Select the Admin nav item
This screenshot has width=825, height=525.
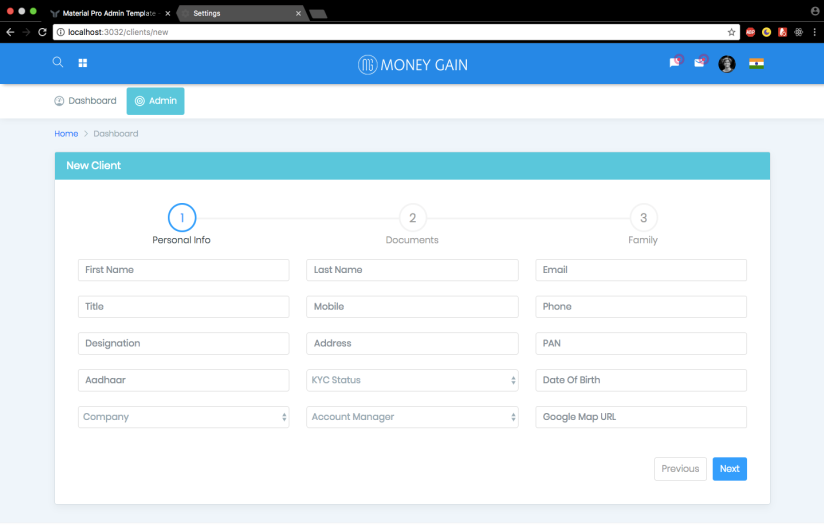tap(155, 100)
